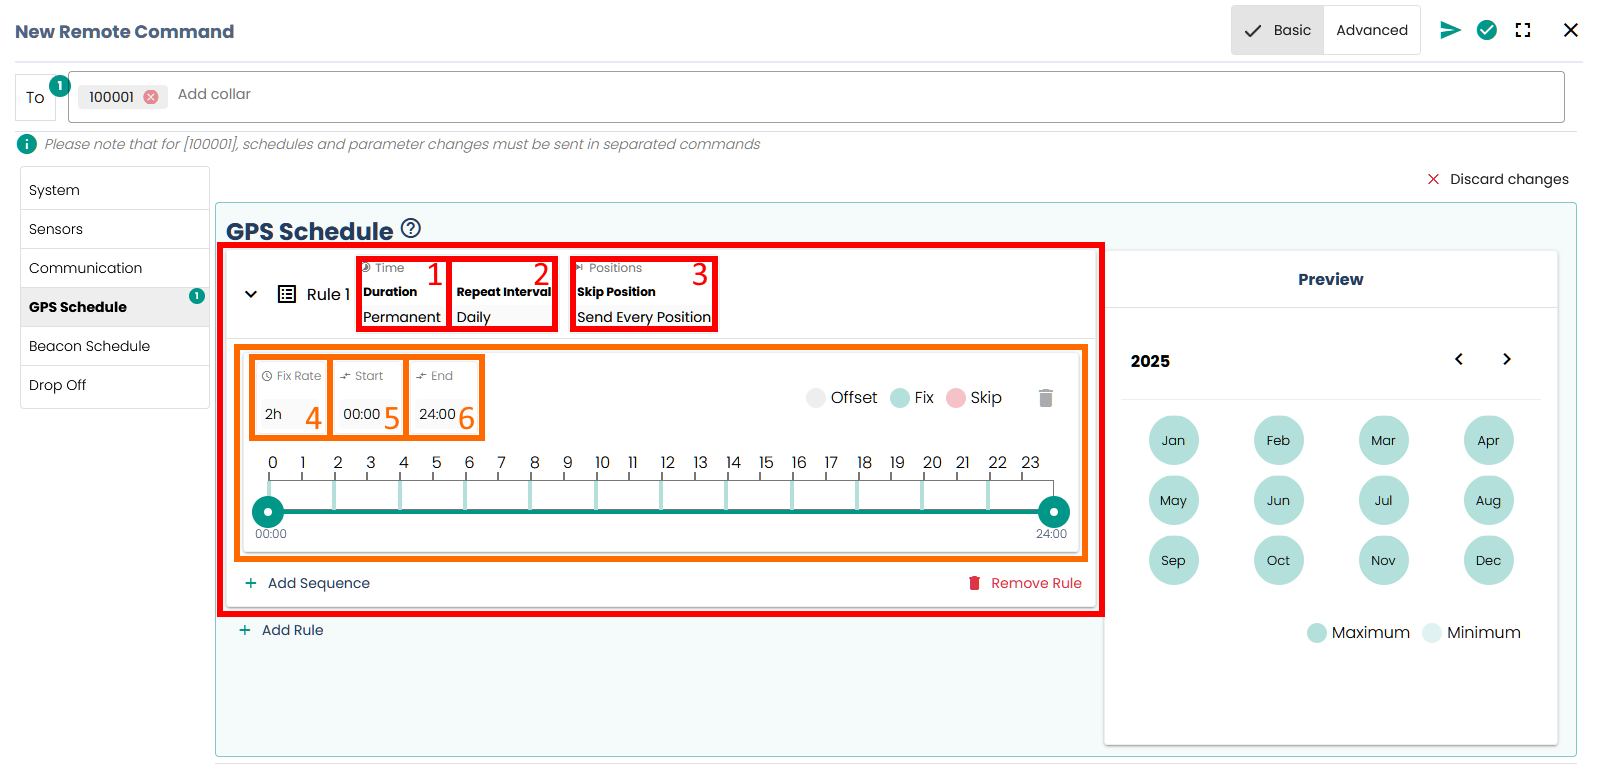This screenshot has height=775, width=1598.
Task: Remove collar 100001 with the red x
Action: 151,97
